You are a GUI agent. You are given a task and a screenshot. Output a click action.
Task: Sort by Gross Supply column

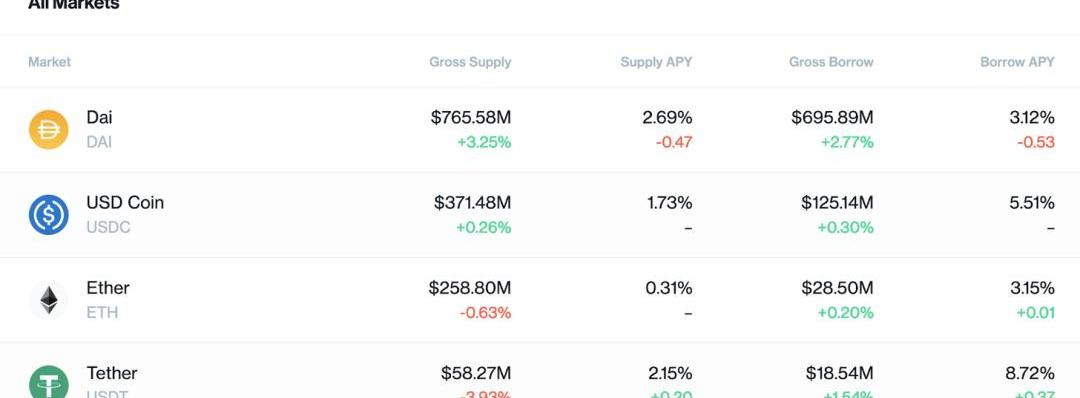pos(470,62)
